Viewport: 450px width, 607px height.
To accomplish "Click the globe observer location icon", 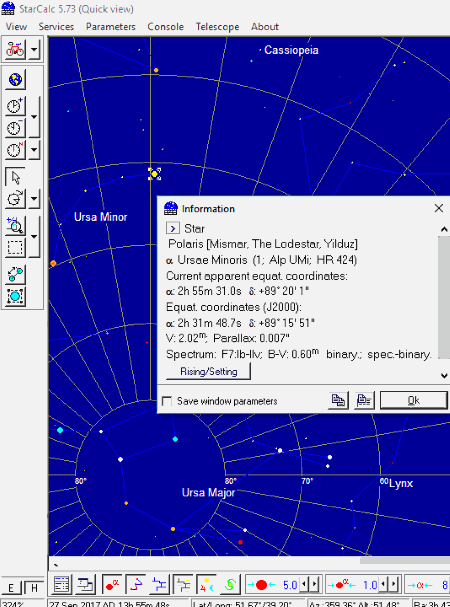I will (x=15, y=79).
